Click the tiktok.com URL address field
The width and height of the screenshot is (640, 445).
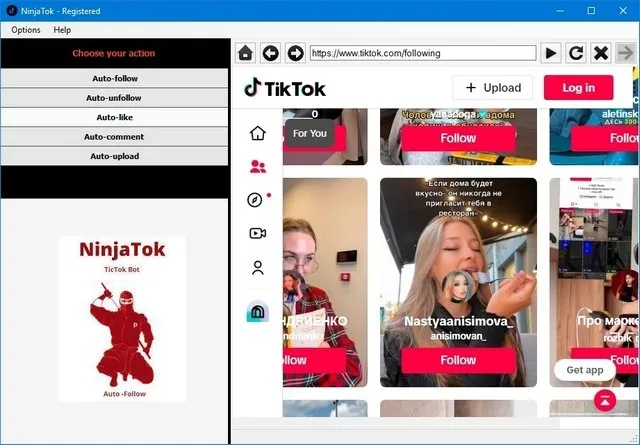coord(423,53)
